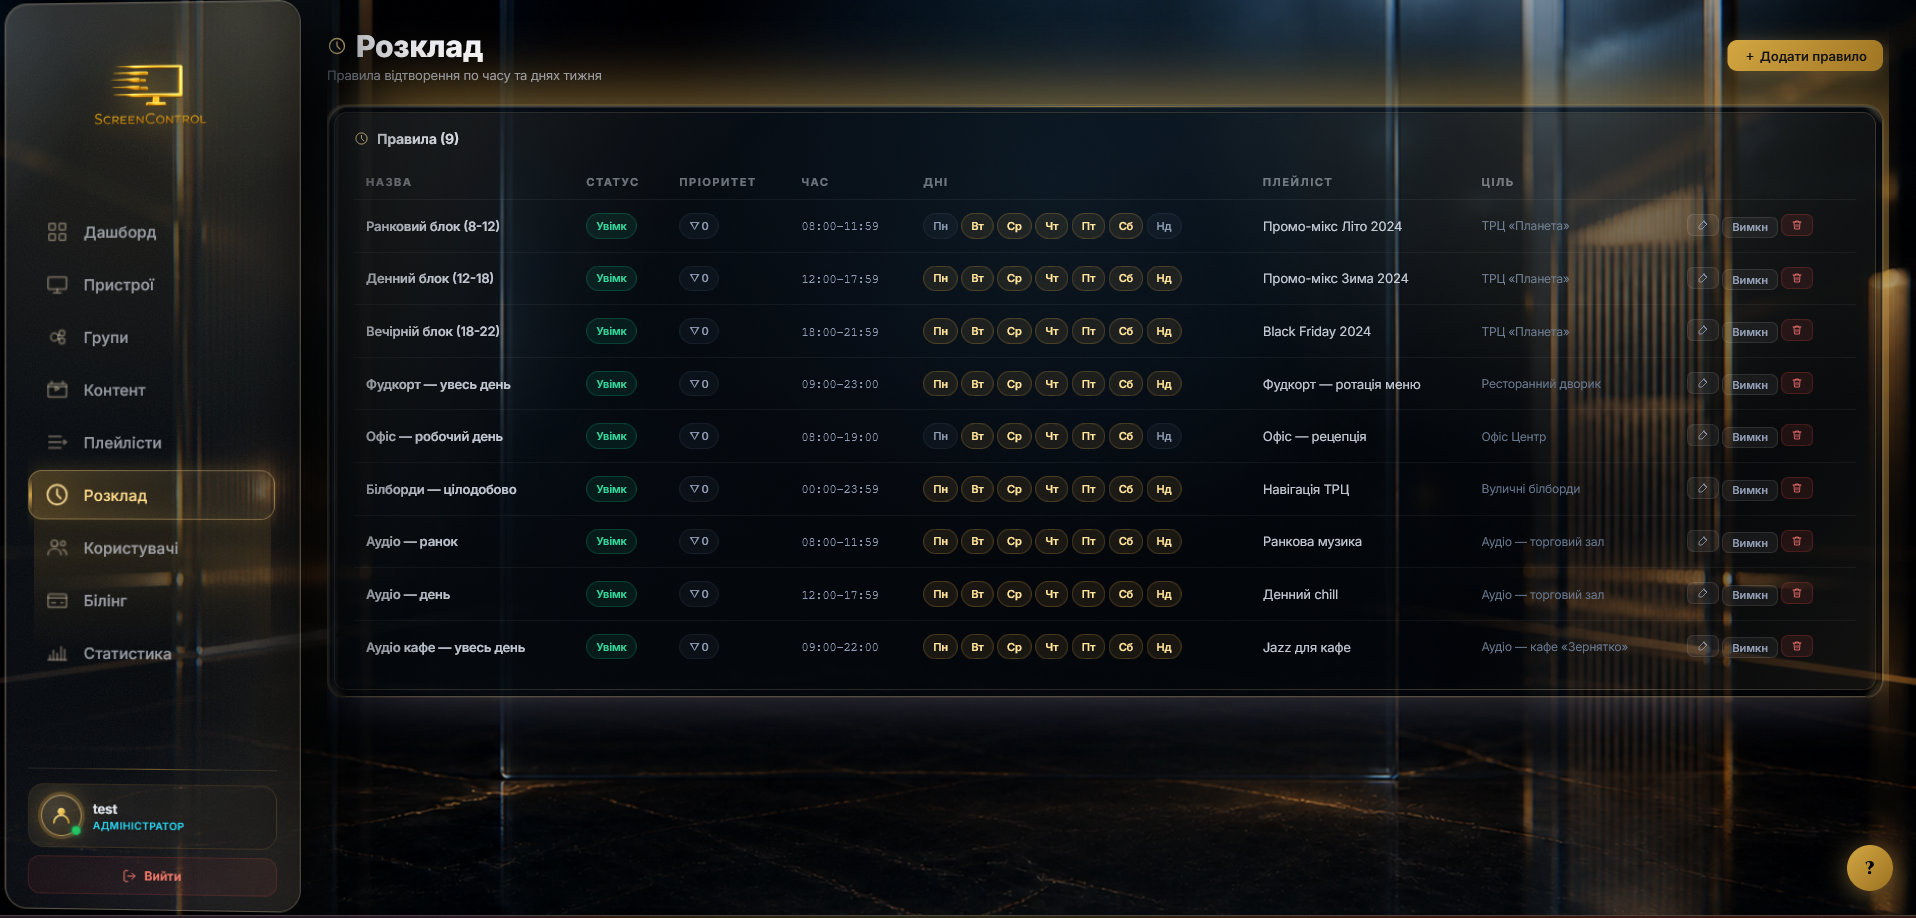The height and width of the screenshot is (918, 1916).
Task: Delete the Ранковий блок (8-12) rule
Action: [1797, 225]
